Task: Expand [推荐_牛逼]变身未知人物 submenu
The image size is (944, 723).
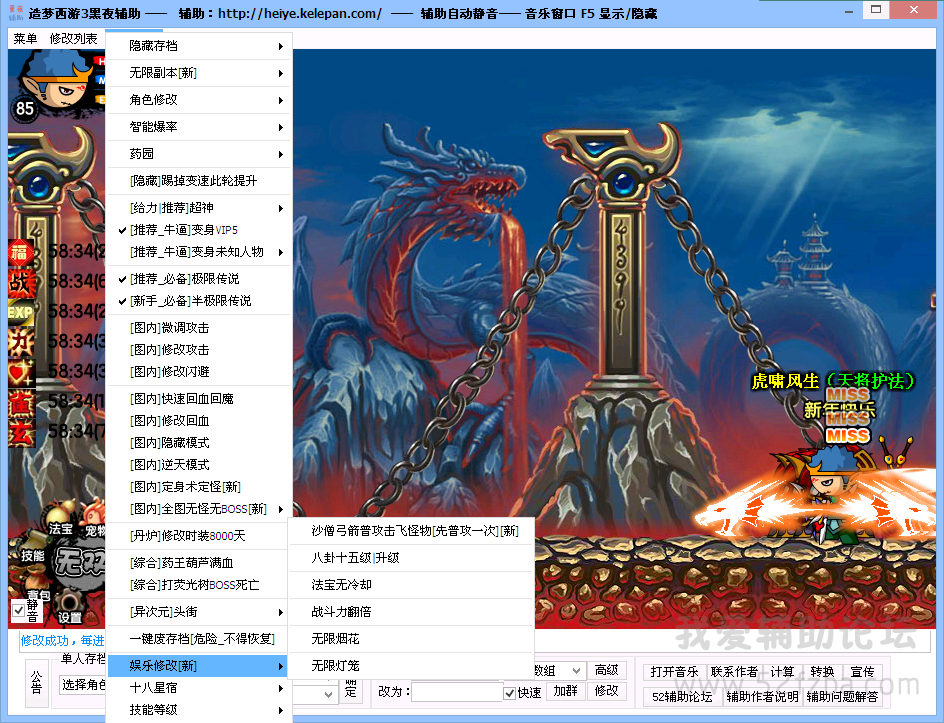Action: coord(199,252)
